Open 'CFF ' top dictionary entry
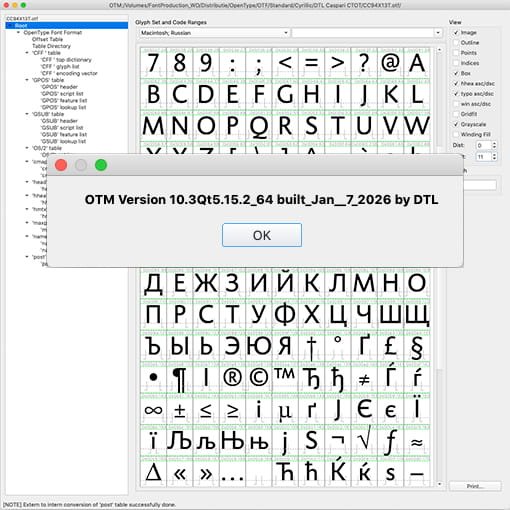 click(66, 60)
